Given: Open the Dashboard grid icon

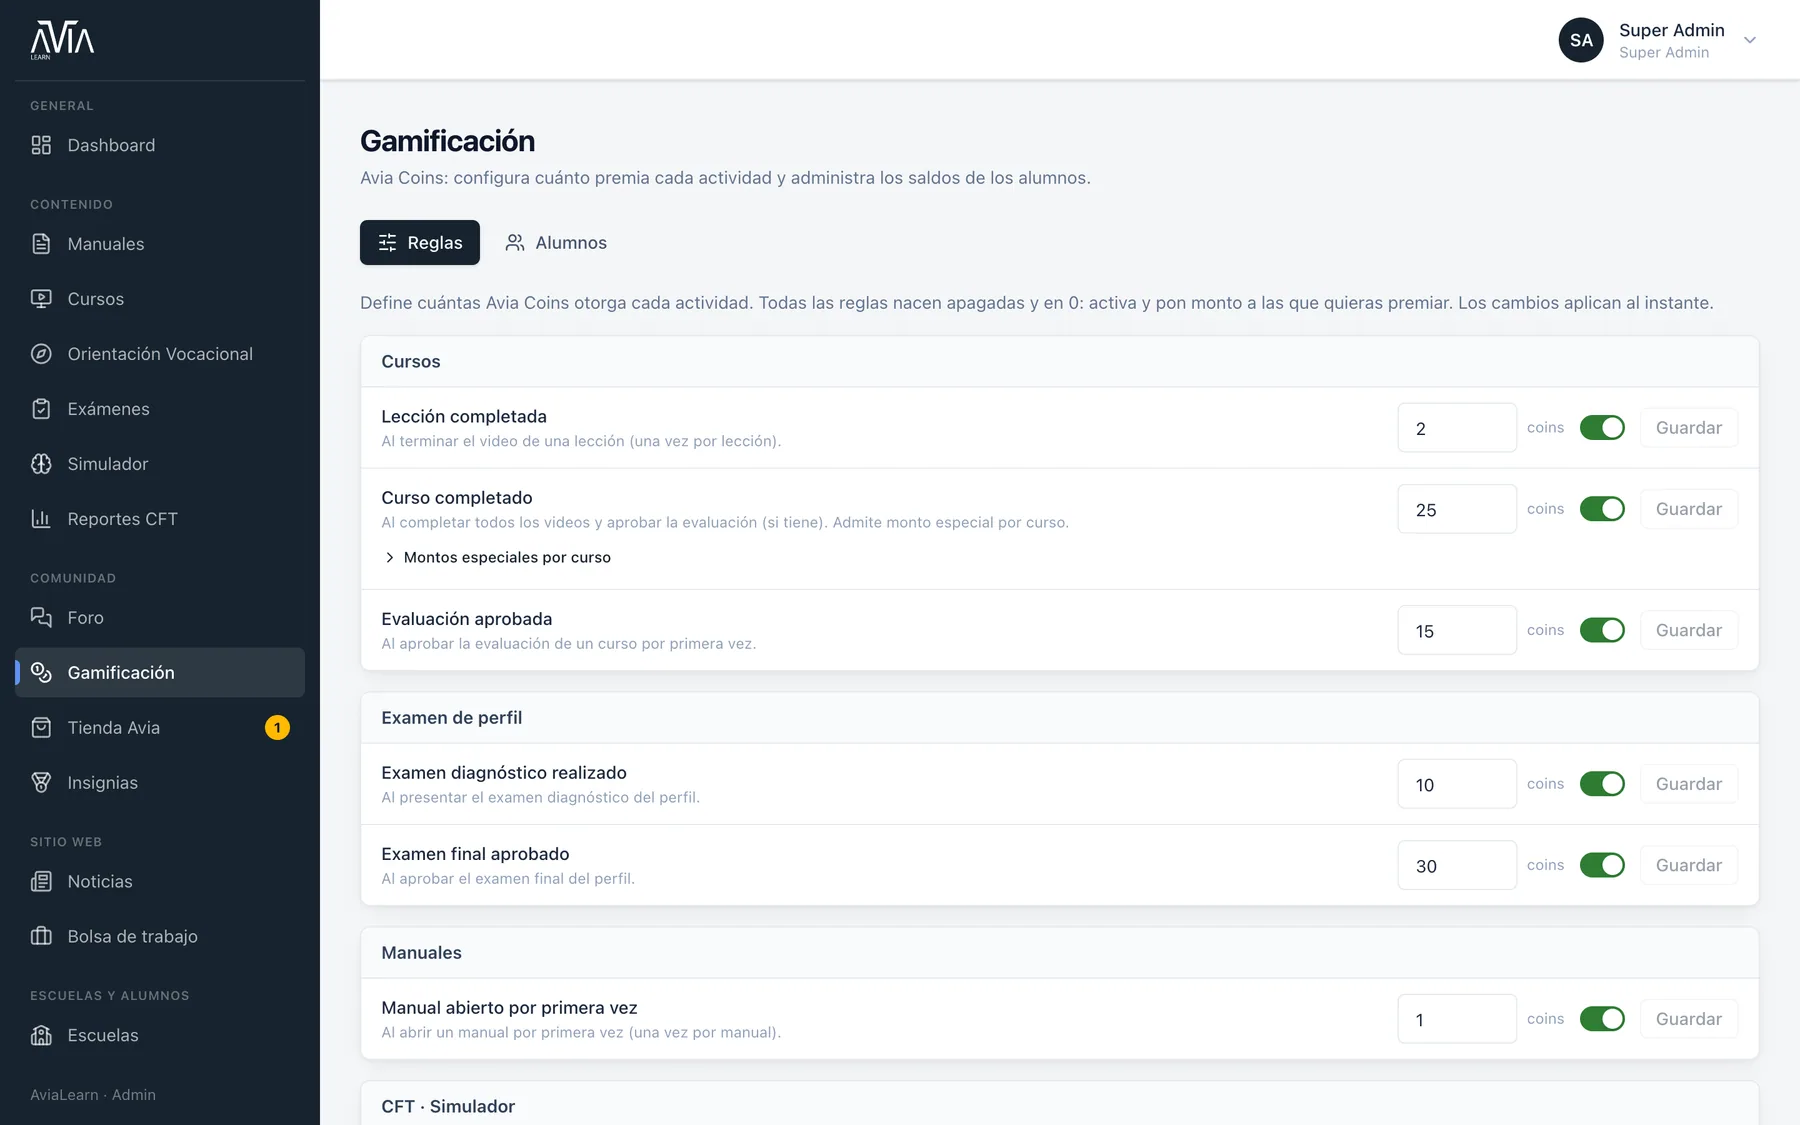Looking at the screenshot, I should tap(41, 145).
